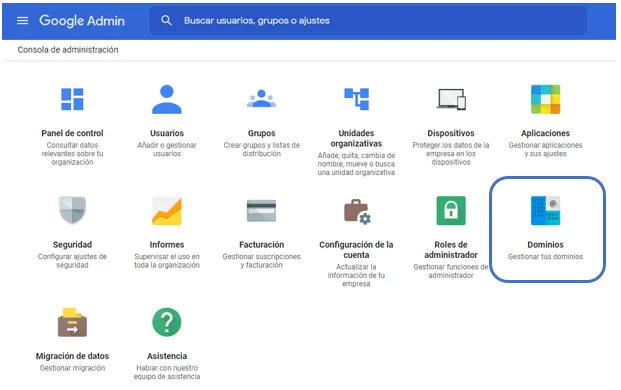Click the Usuarios title link
Viewport: 621px width, 390px height.
[x=167, y=133]
